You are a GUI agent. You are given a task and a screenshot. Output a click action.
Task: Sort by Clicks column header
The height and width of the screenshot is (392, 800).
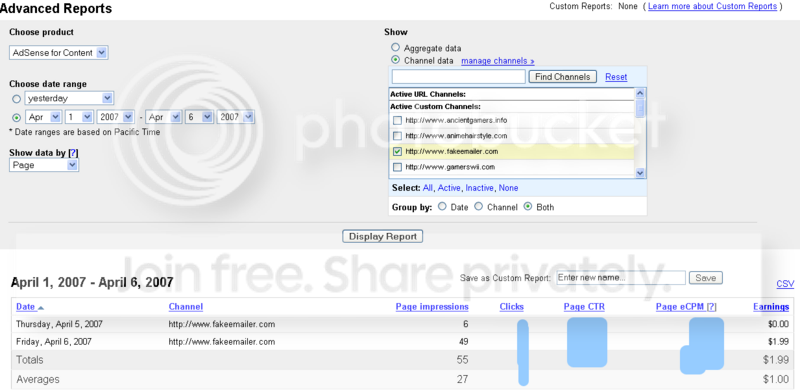[512, 307]
